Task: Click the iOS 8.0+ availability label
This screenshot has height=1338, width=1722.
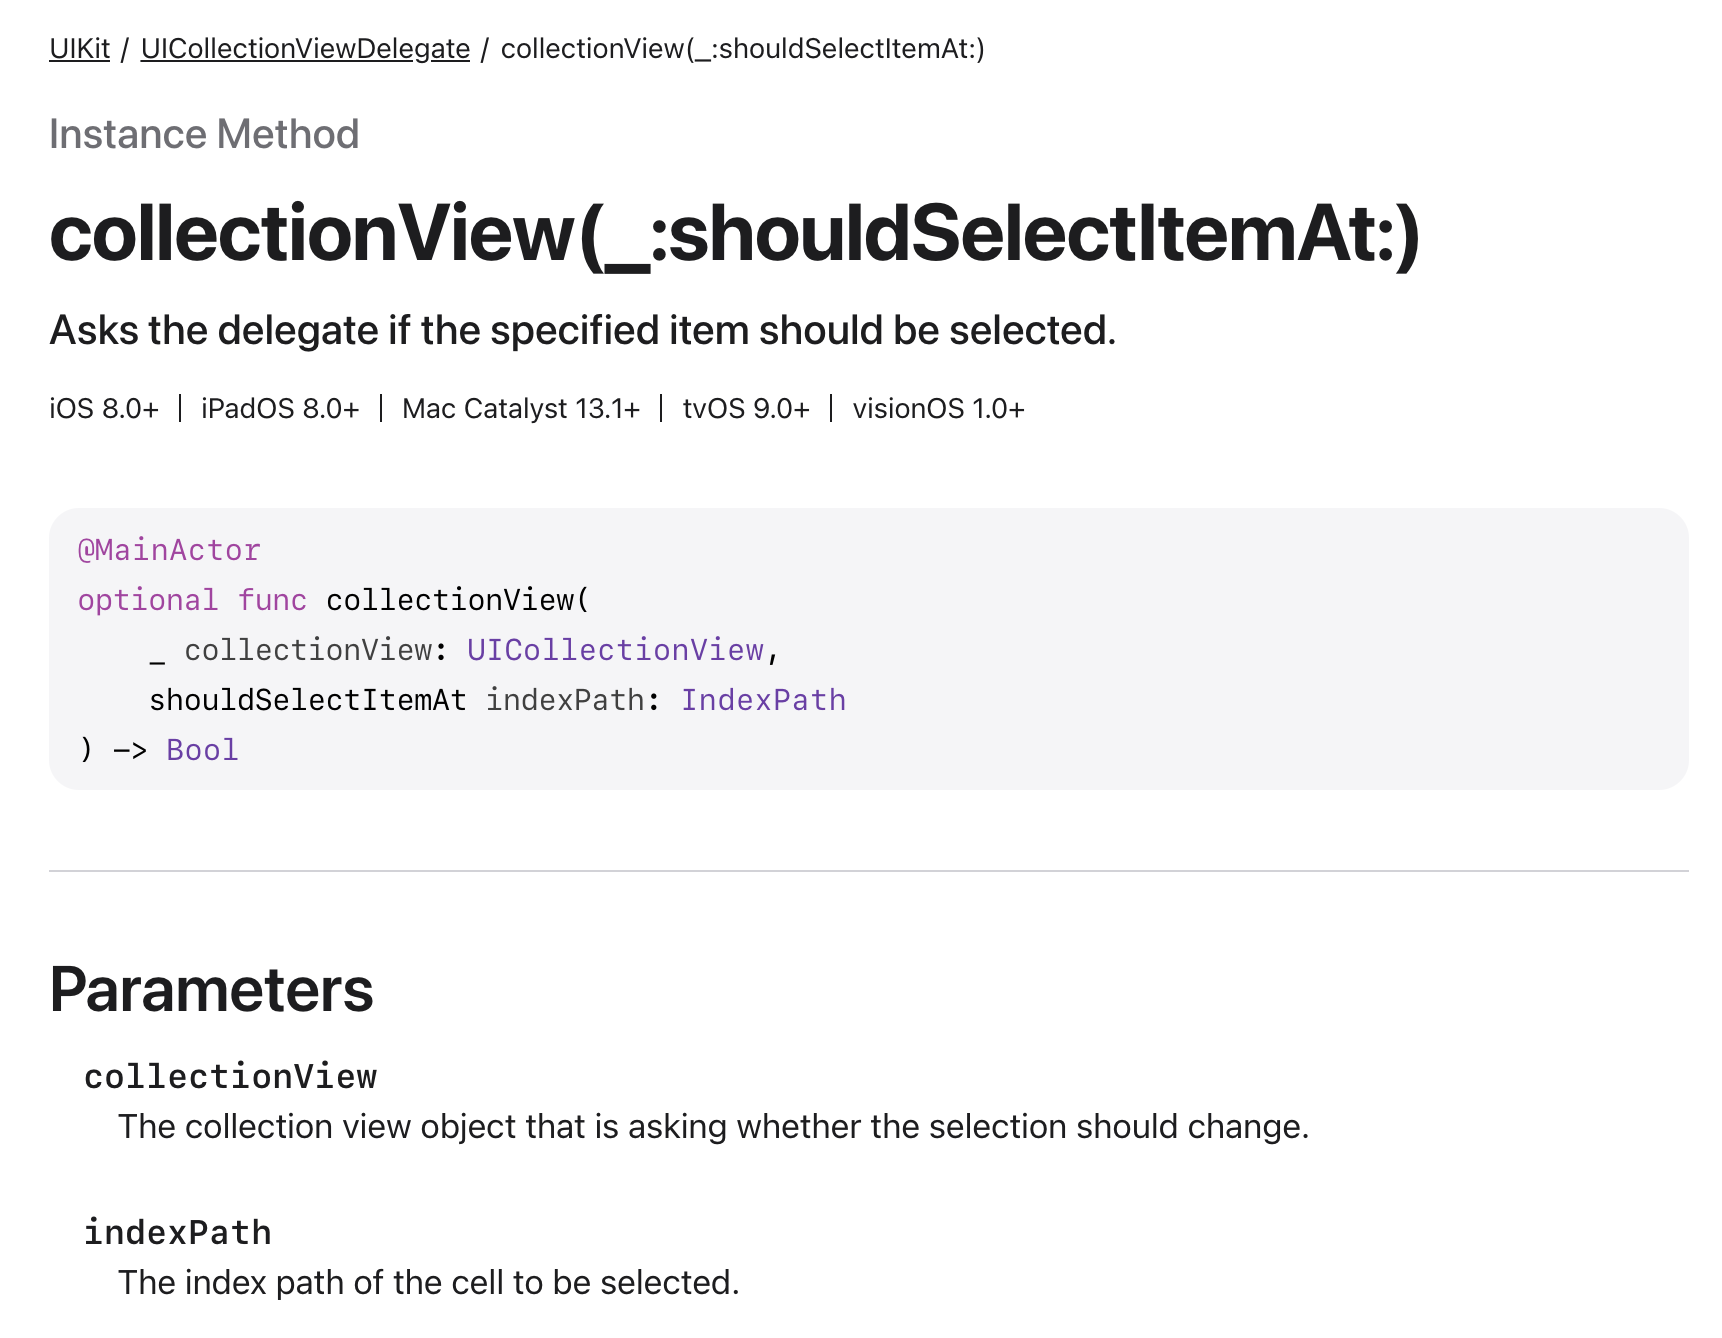Action: 104,409
